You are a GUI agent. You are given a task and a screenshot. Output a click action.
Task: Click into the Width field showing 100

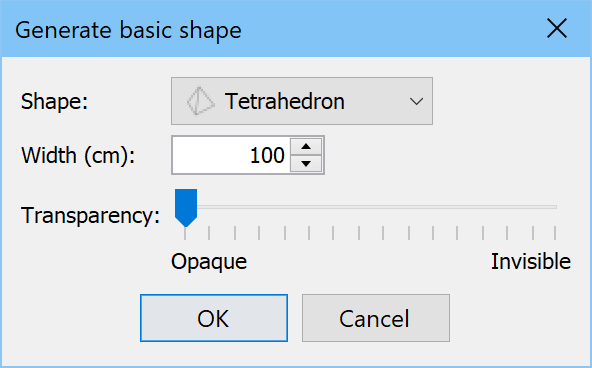pyautogui.click(x=231, y=155)
